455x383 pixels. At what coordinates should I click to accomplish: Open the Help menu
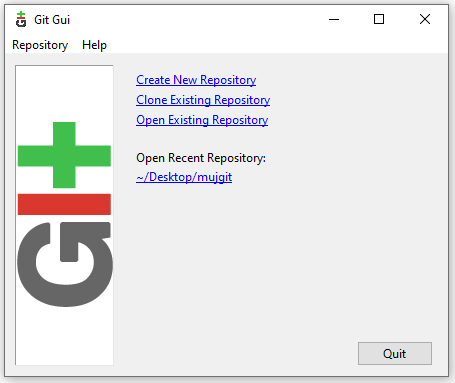tap(94, 45)
